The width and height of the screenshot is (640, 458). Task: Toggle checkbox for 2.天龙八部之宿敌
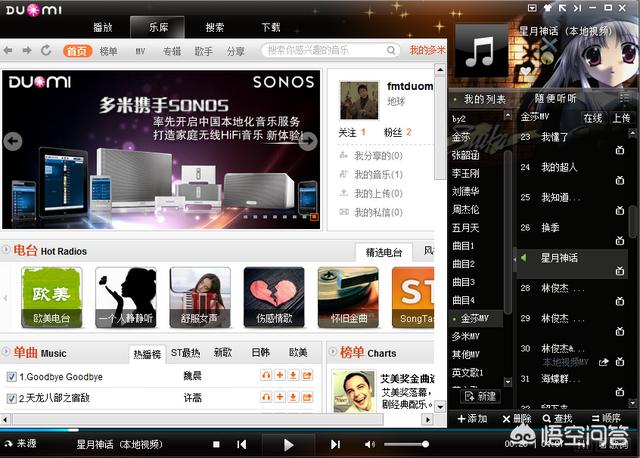point(11,398)
